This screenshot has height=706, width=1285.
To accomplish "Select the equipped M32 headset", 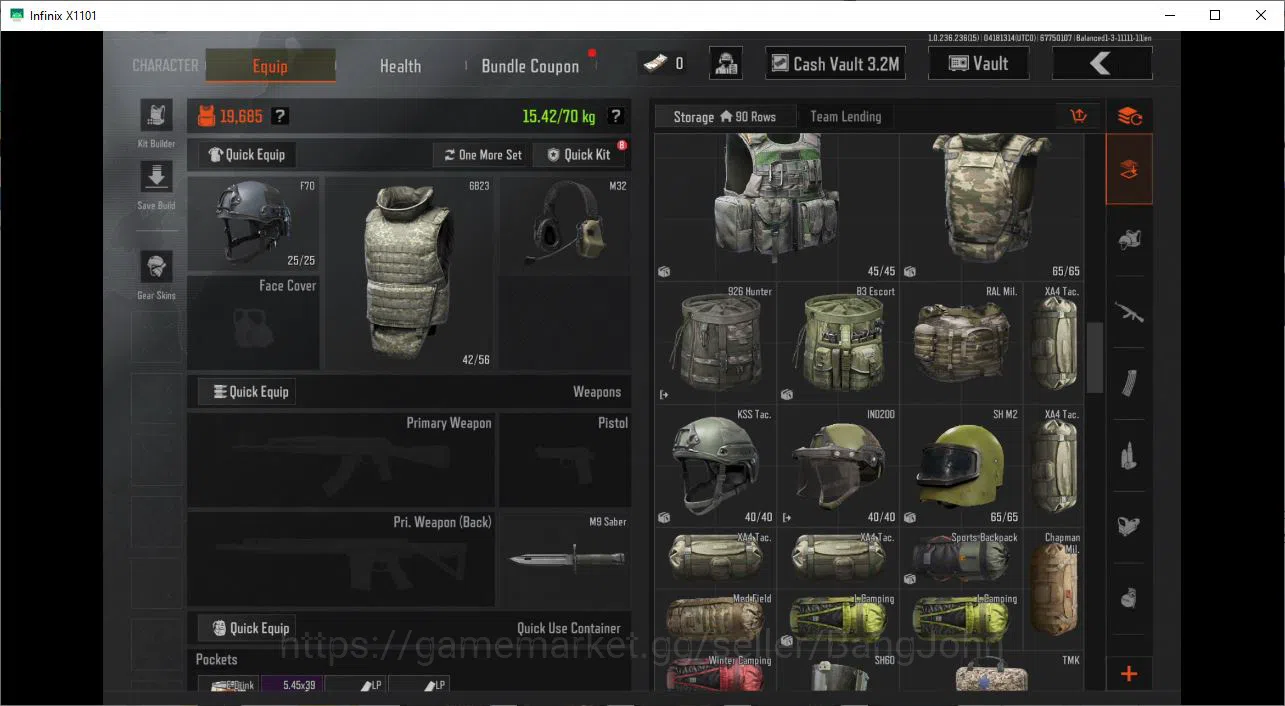I will 565,224.
